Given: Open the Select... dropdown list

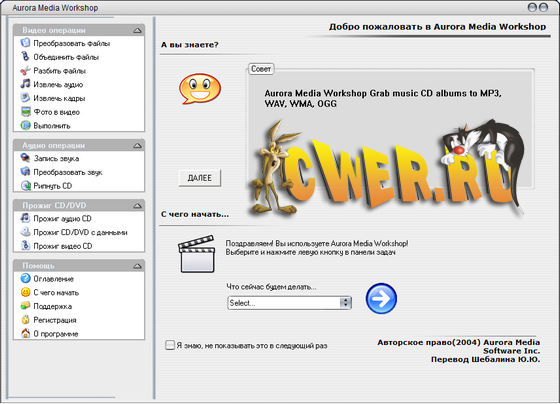Looking at the screenshot, I should pyautogui.click(x=289, y=303).
